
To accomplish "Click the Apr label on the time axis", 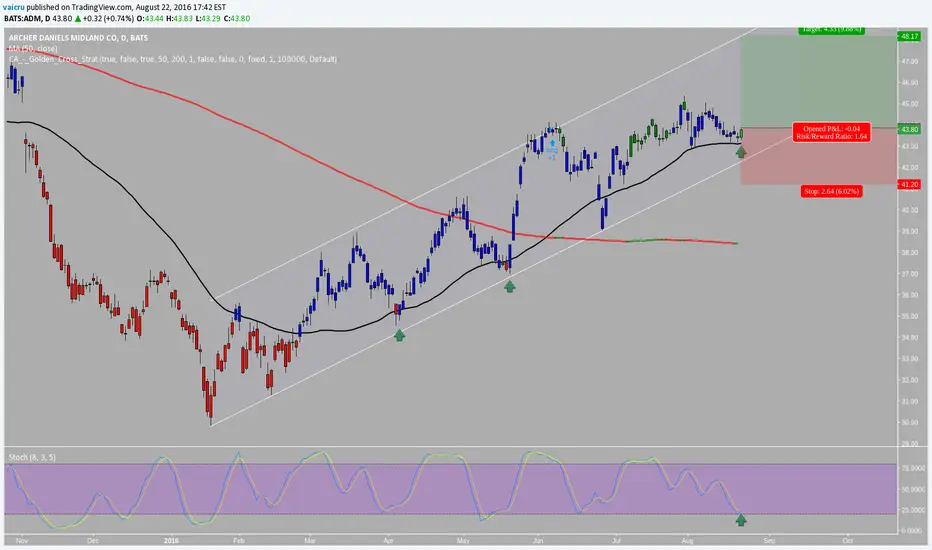I will (388, 541).
